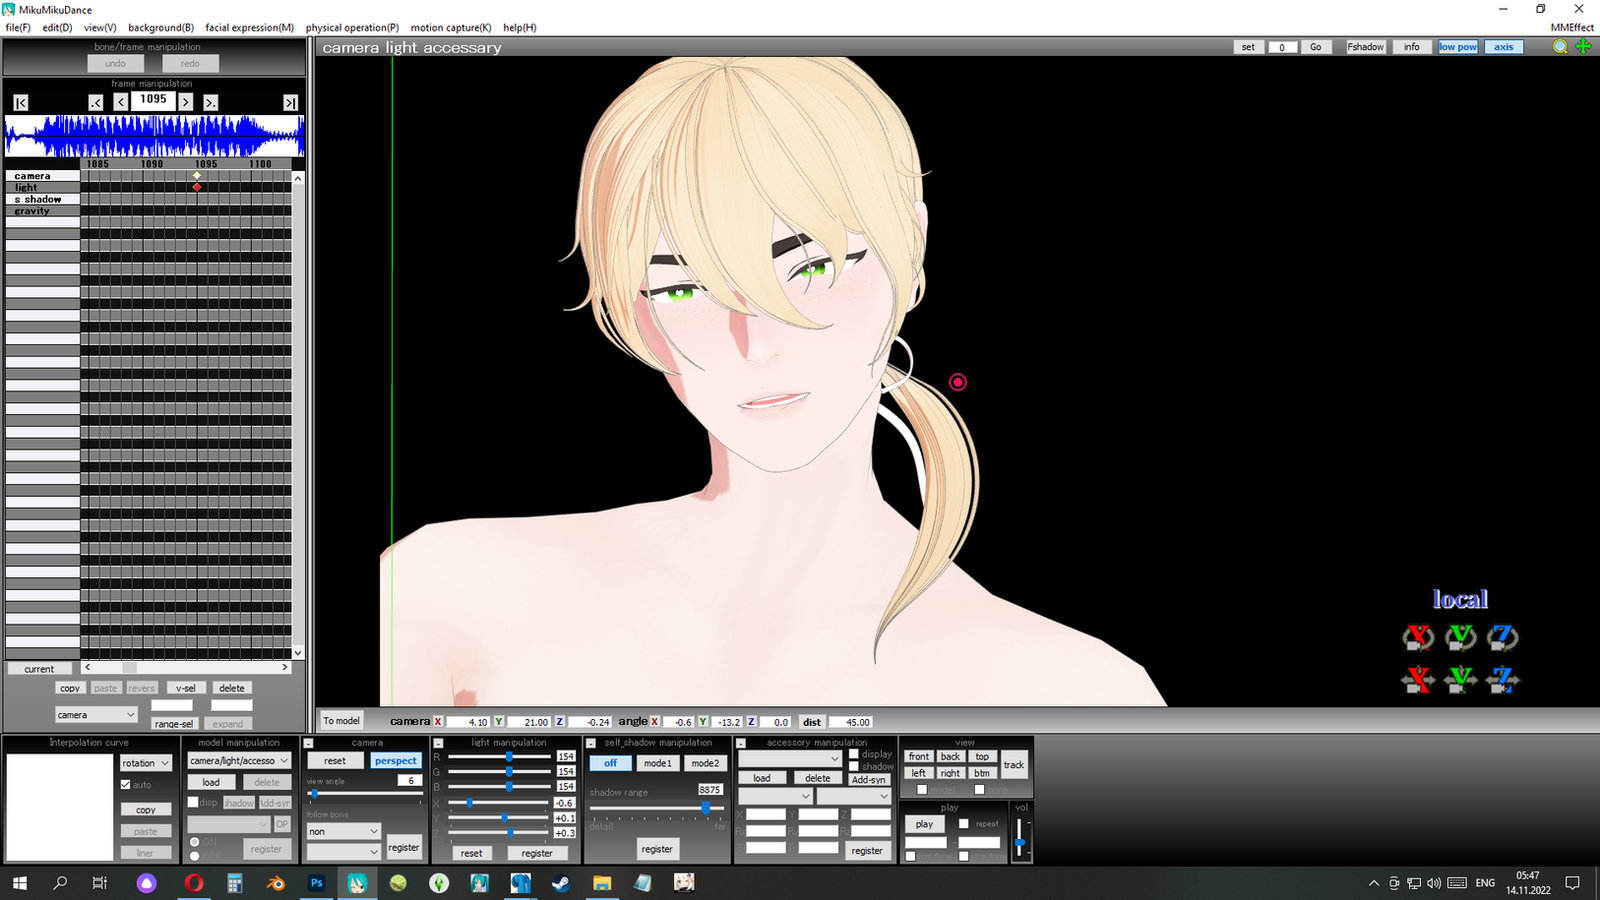Viewport: 1600px width, 900px height.
Task: Open the background(B) menu
Action: coord(161,28)
